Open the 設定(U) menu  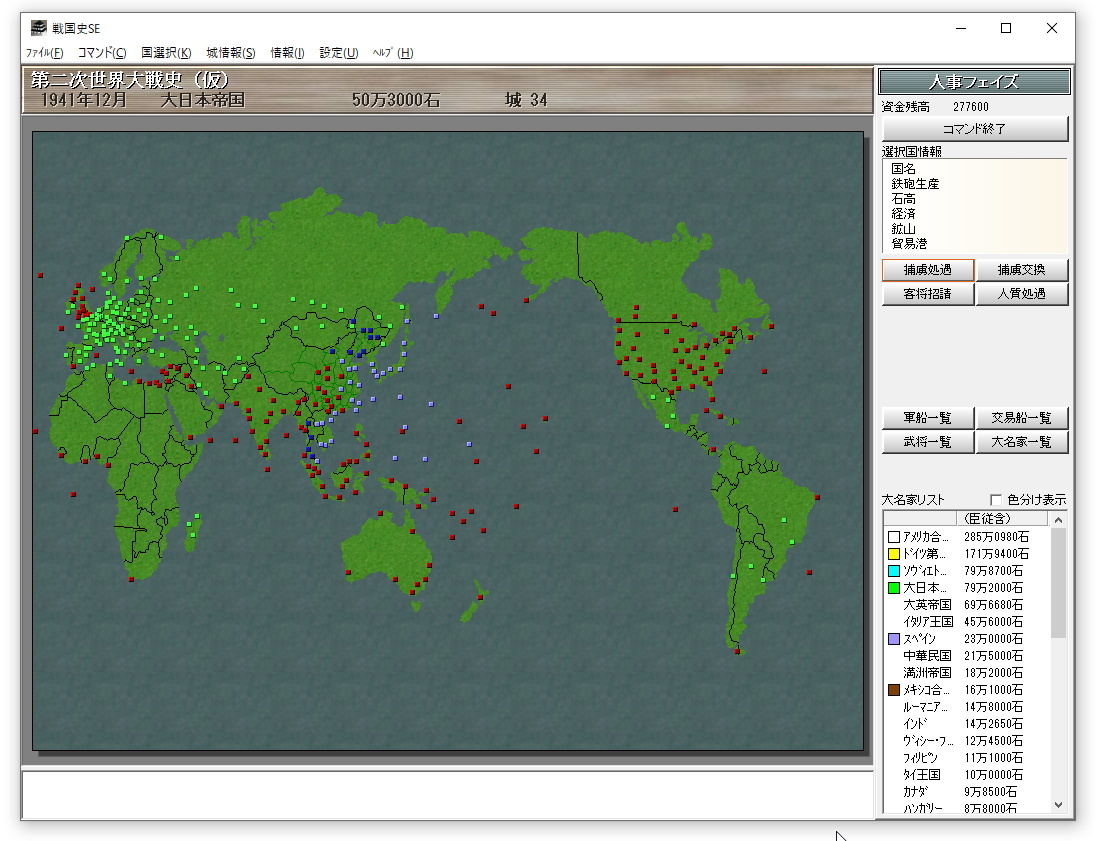click(x=338, y=53)
